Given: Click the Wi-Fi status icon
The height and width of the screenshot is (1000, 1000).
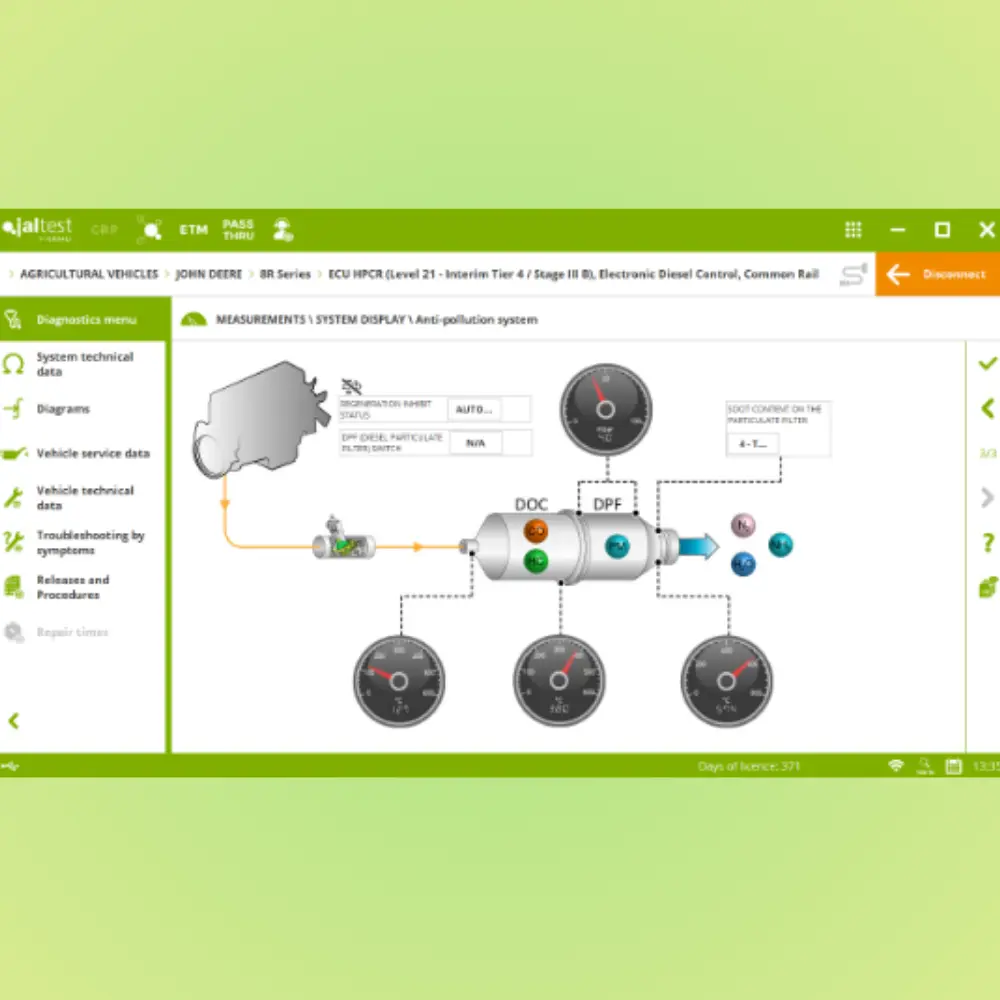Looking at the screenshot, I should pyautogui.click(x=896, y=765).
